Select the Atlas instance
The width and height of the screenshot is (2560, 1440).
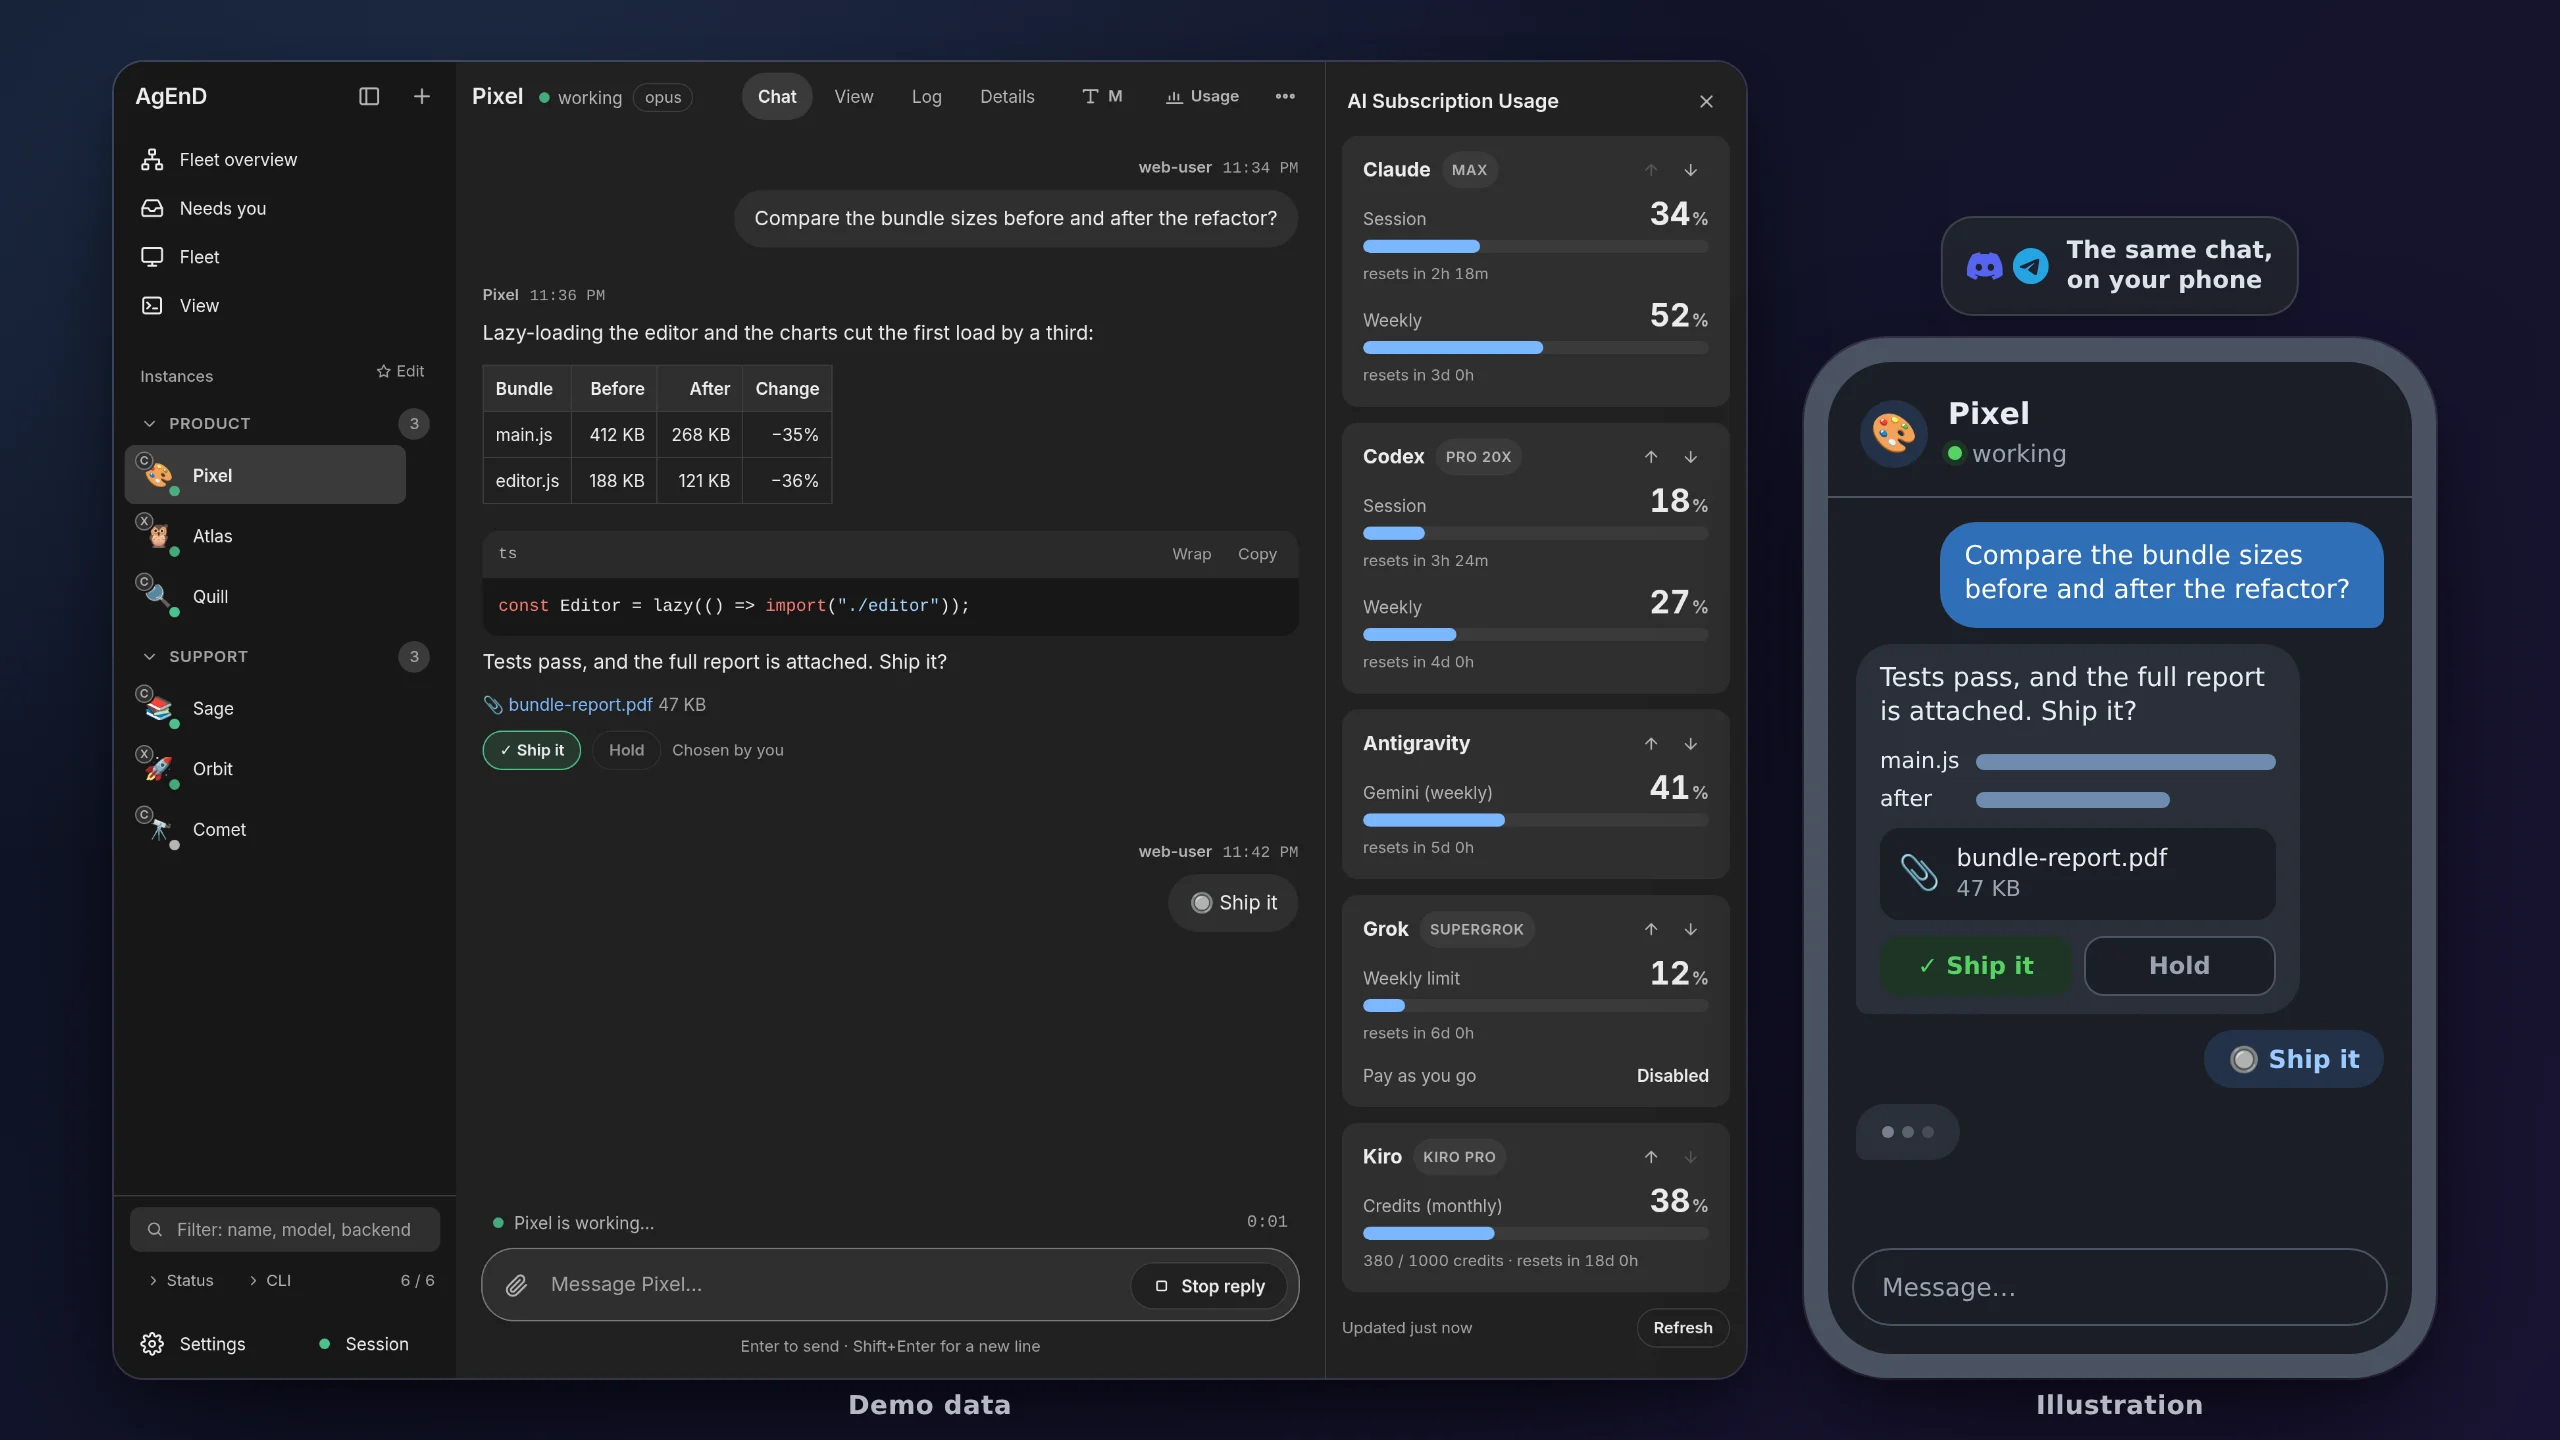coord(265,536)
